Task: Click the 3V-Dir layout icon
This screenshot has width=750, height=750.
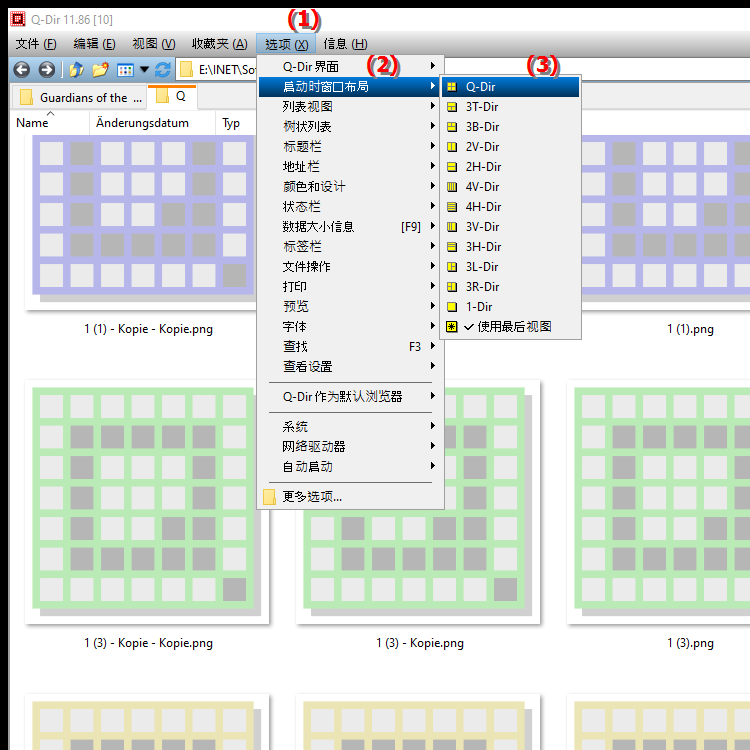Action: click(x=452, y=227)
